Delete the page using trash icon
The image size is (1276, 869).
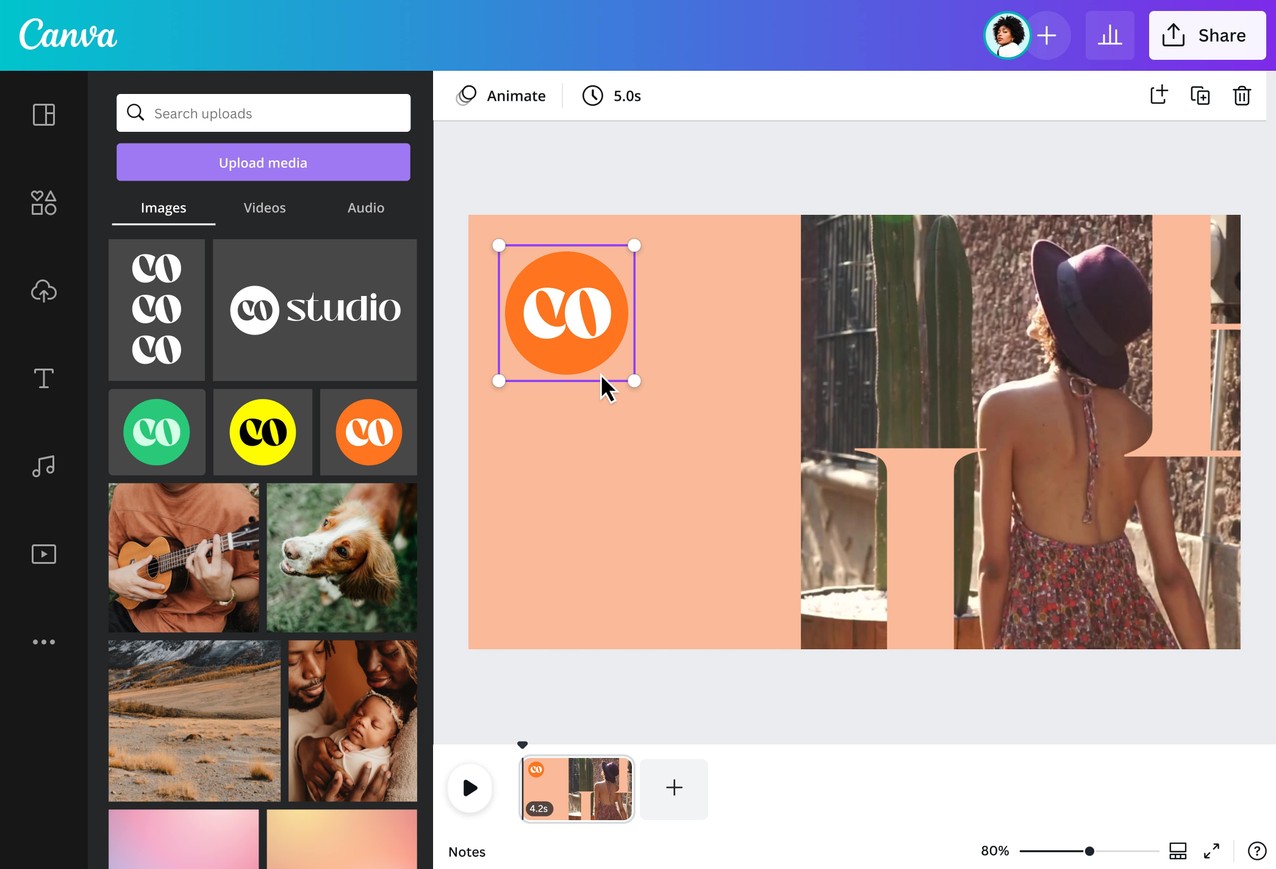1242,96
